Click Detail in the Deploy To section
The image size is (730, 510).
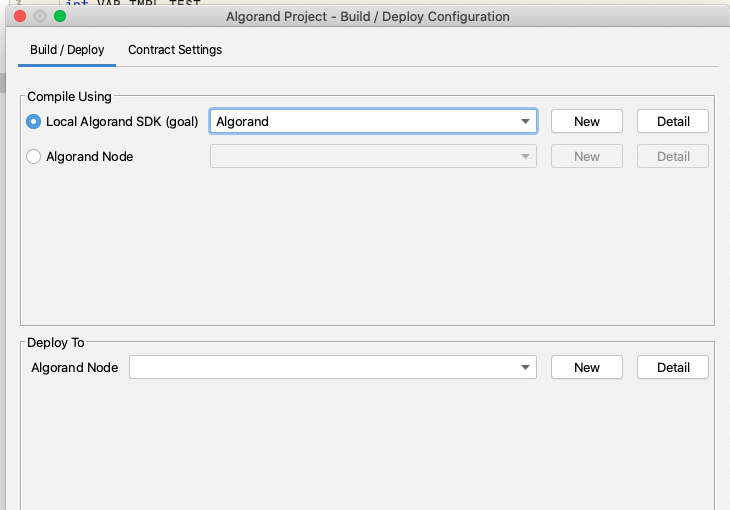[x=673, y=367]
